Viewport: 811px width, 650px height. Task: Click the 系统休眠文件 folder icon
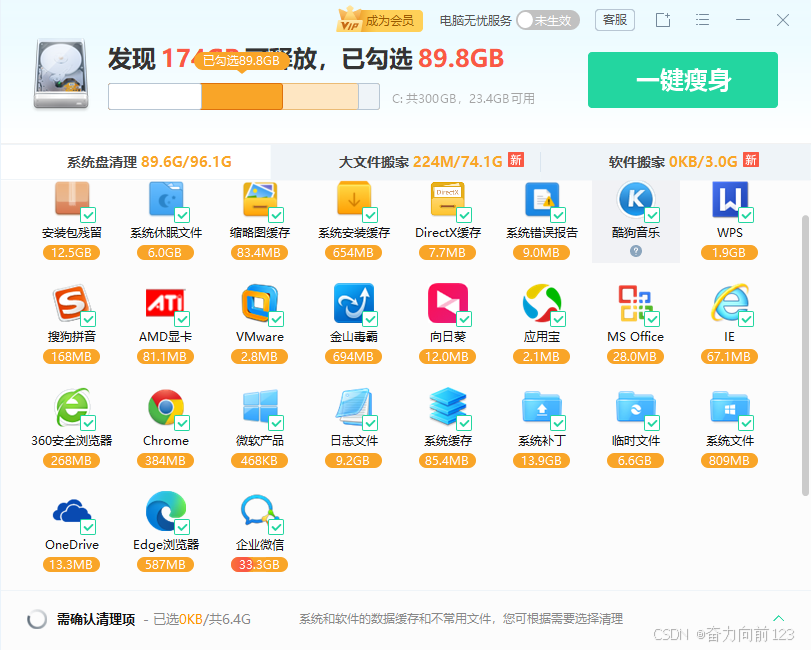point(166,198)
